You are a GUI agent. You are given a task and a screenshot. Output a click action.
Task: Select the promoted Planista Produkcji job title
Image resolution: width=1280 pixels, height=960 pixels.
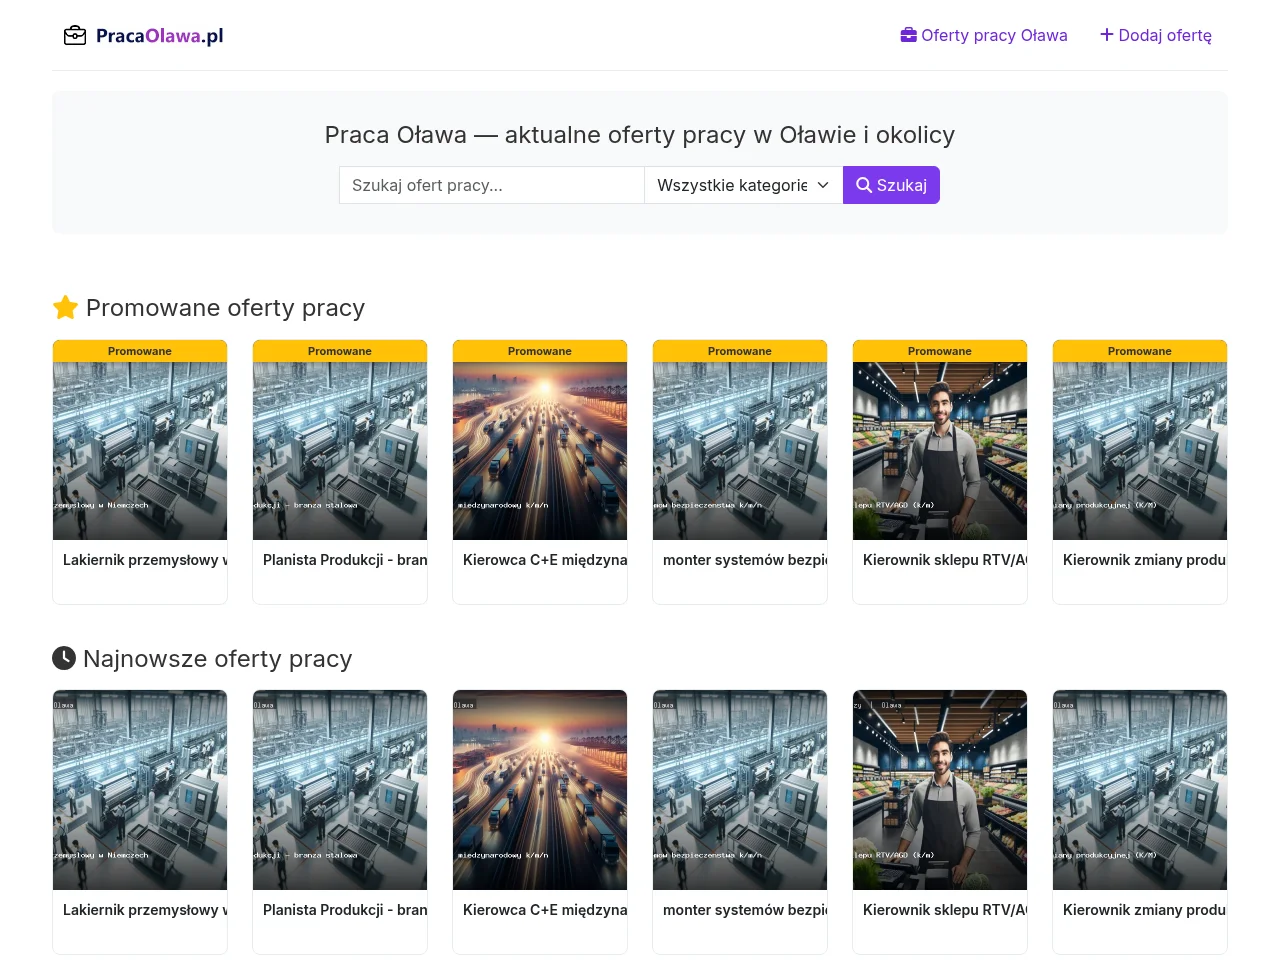coord(345,560)
